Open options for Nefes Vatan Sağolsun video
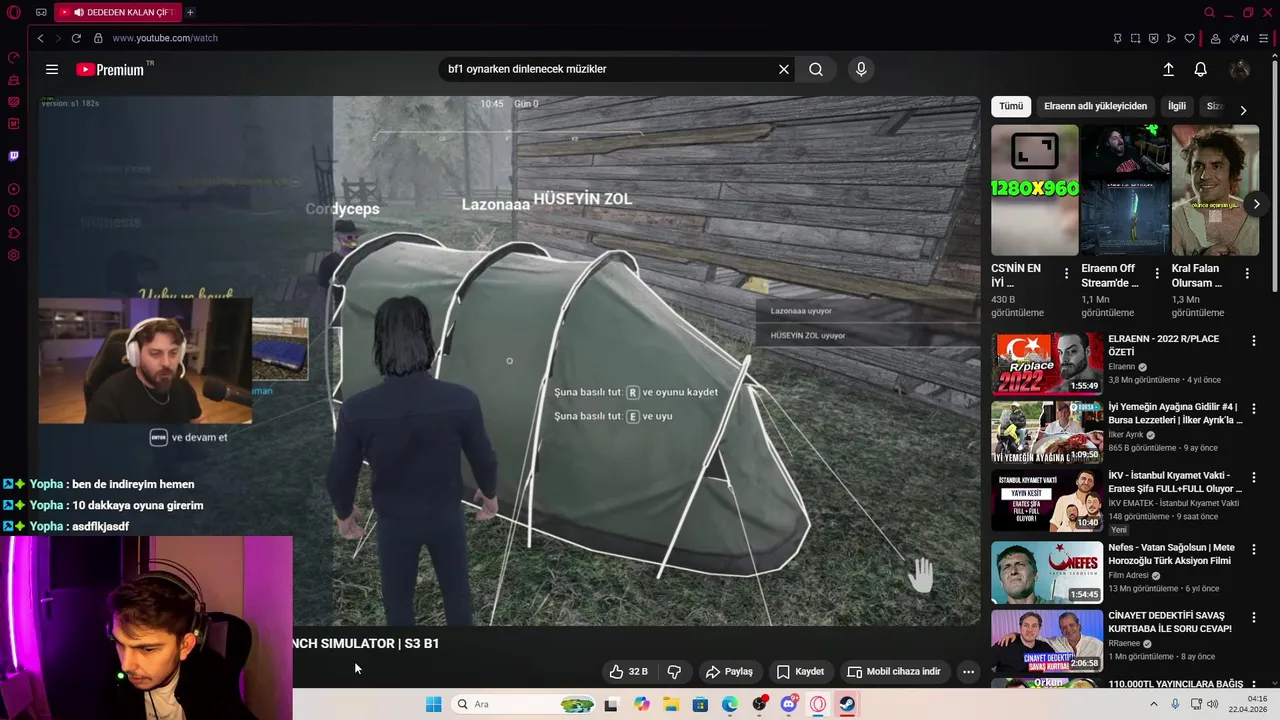 pos(1253,549)
